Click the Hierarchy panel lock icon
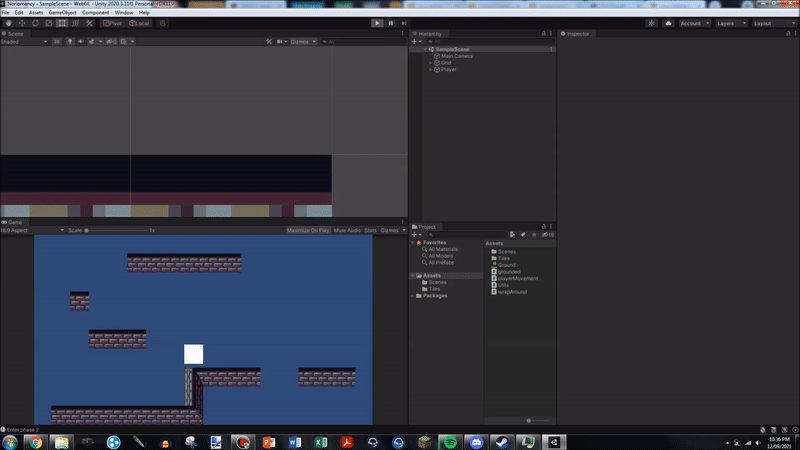800x450 pixels. [x=542, y=34]
